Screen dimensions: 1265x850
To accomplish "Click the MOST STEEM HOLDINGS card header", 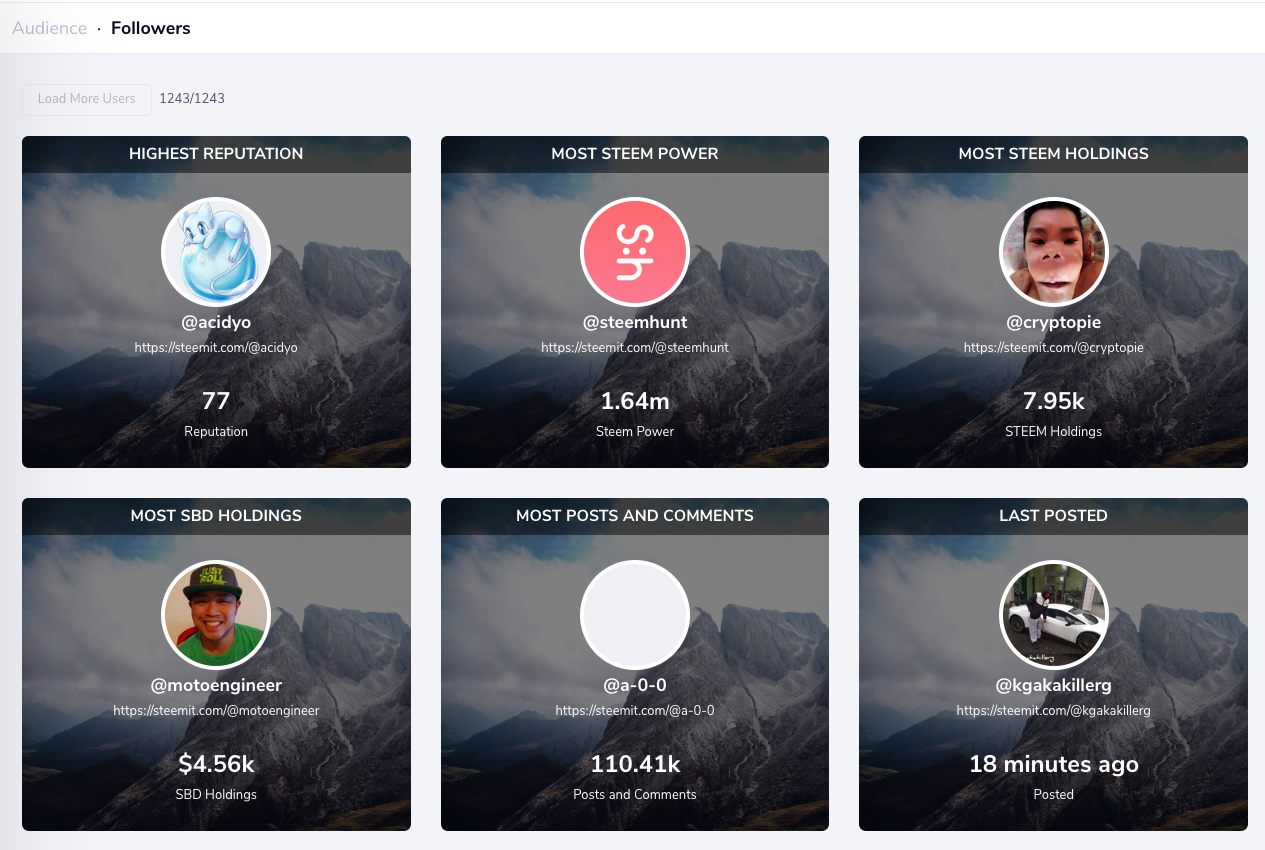I will click(1054, 154).
